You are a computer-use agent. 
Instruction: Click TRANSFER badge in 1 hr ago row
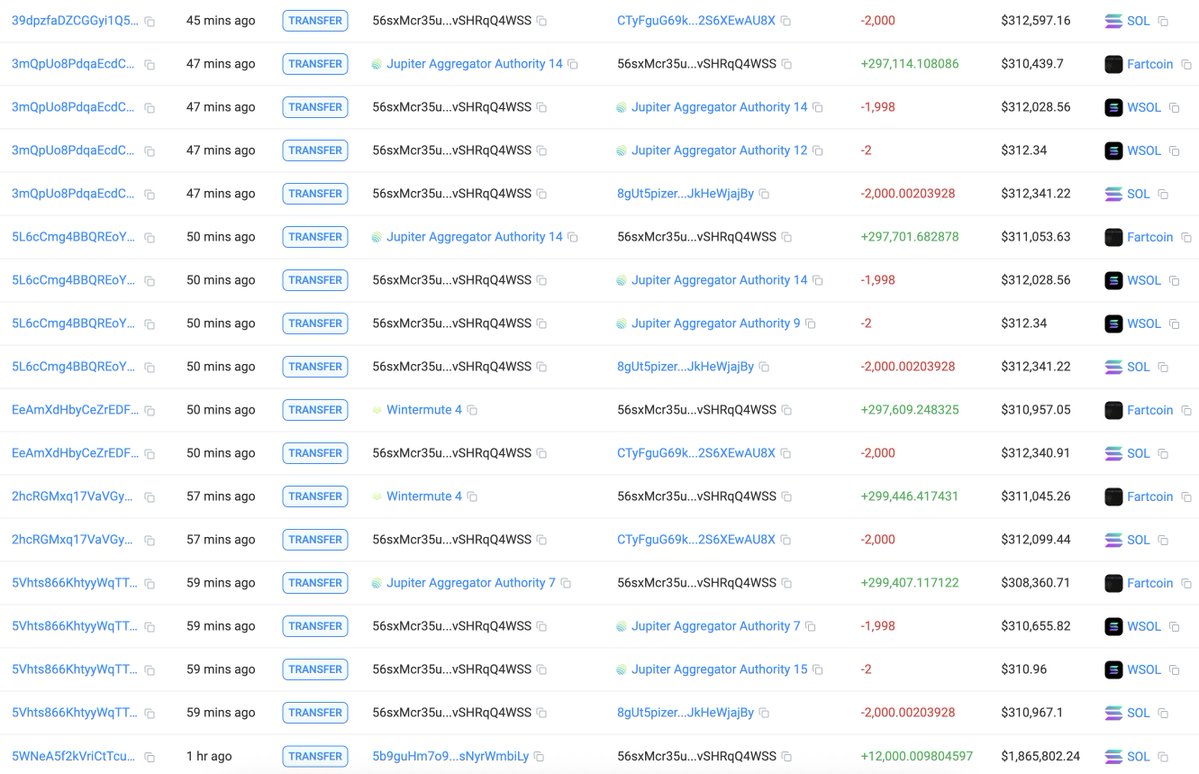click(x=315, y=756)
